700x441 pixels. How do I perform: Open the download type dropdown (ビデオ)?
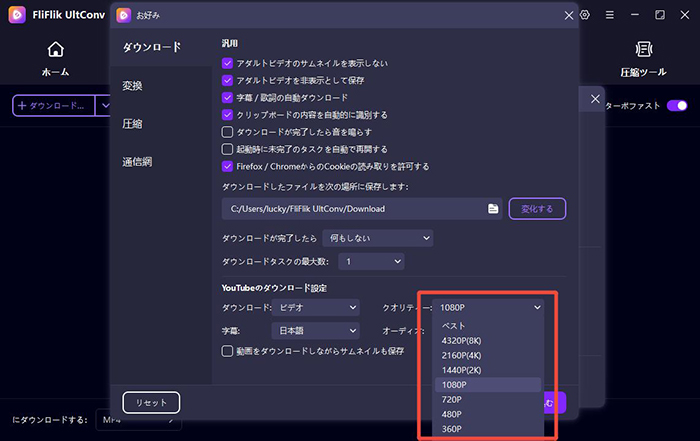(316, 307)
